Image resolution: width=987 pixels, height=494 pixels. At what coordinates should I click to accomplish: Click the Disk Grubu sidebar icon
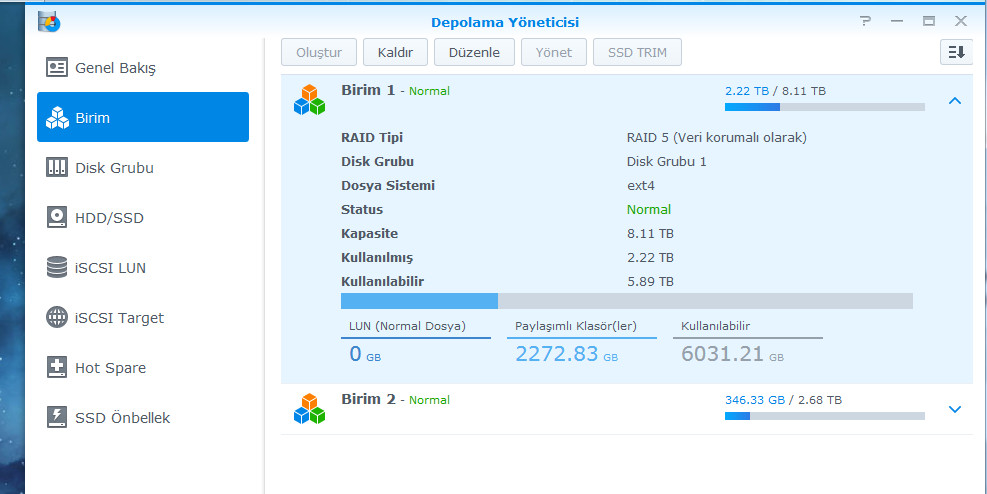[57, 168]
